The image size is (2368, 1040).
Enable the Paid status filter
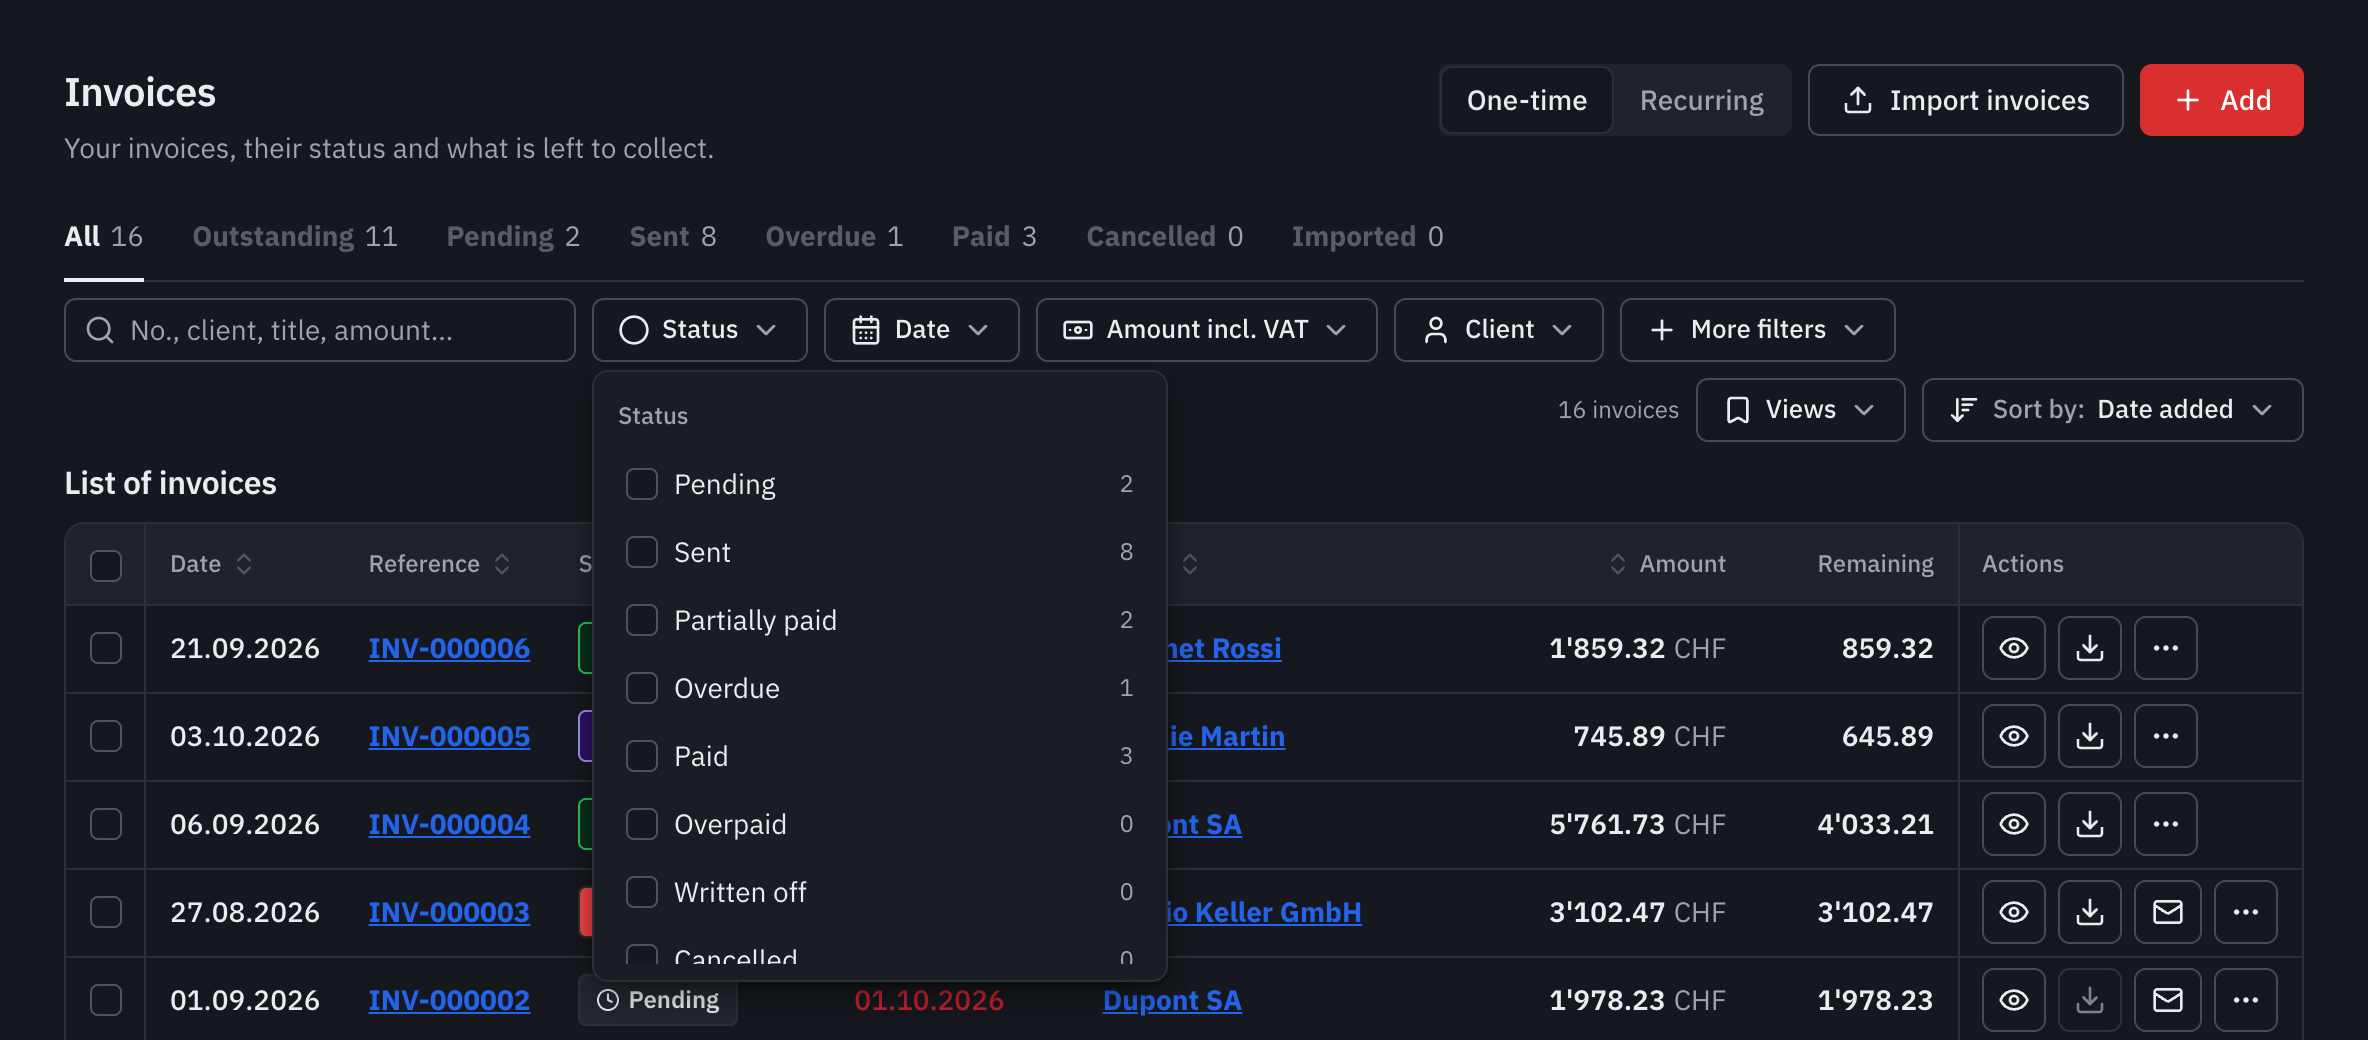coord(642,756)
